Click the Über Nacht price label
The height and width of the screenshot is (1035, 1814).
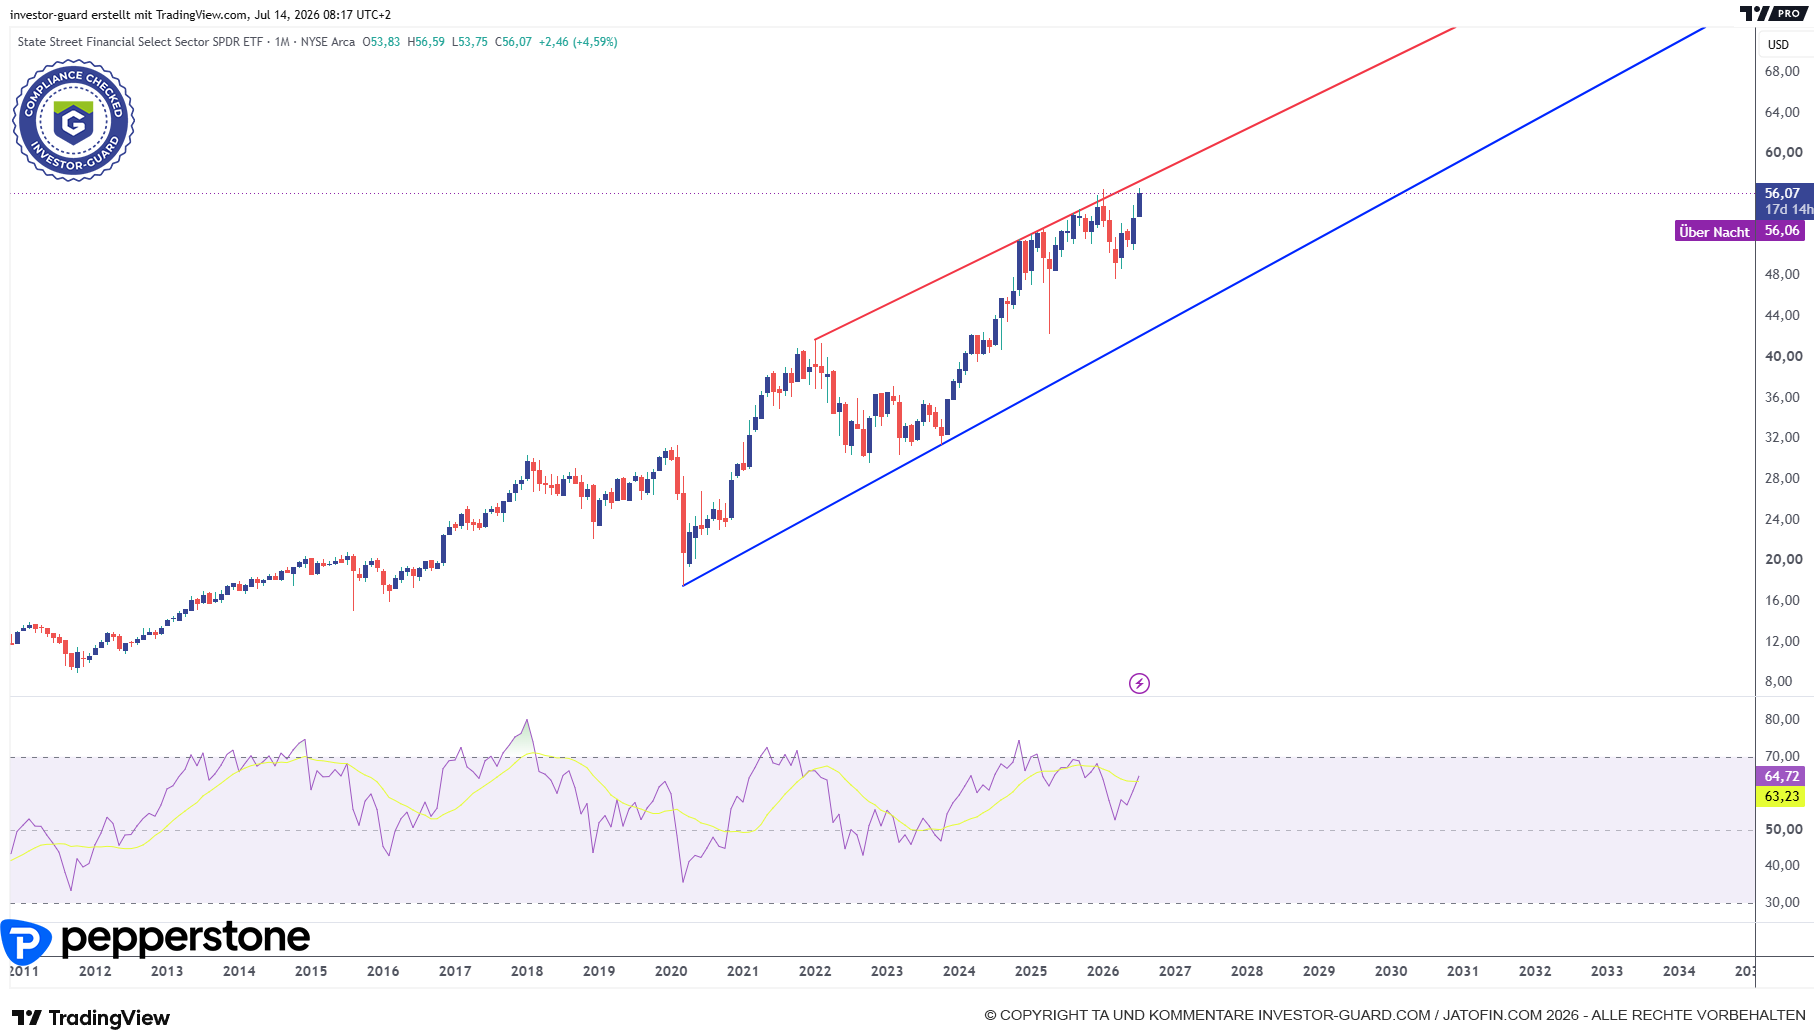click(1740, 231)
